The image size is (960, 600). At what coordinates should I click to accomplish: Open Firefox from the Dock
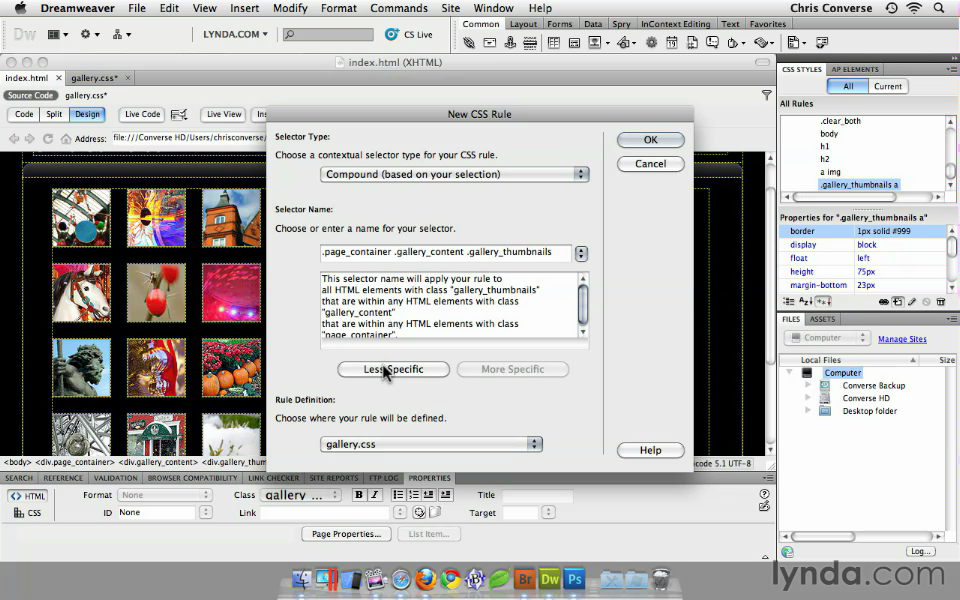tap(426, 579)
